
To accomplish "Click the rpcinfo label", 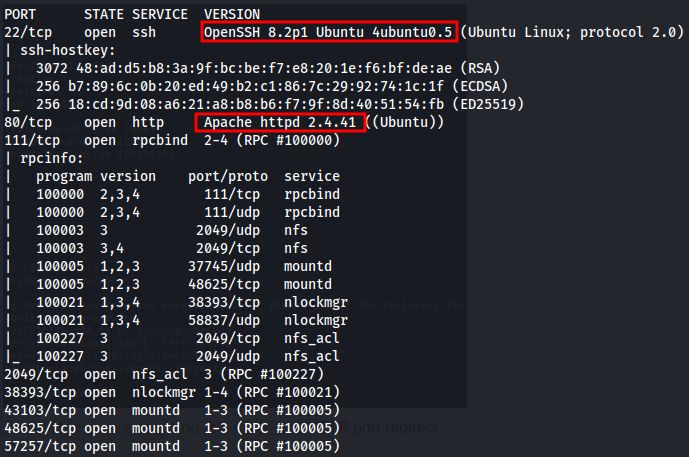I will (x=52, y=159).
